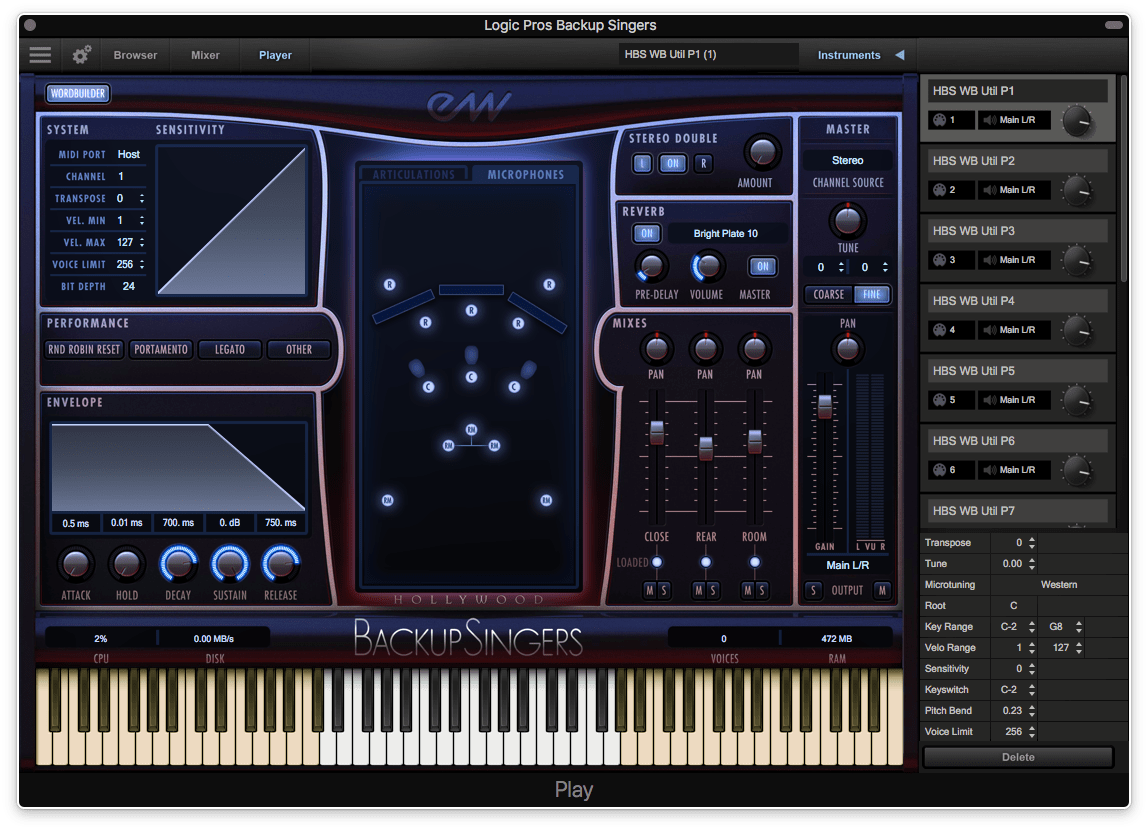Click the Master Gain fader

click(x=825, y=405)
